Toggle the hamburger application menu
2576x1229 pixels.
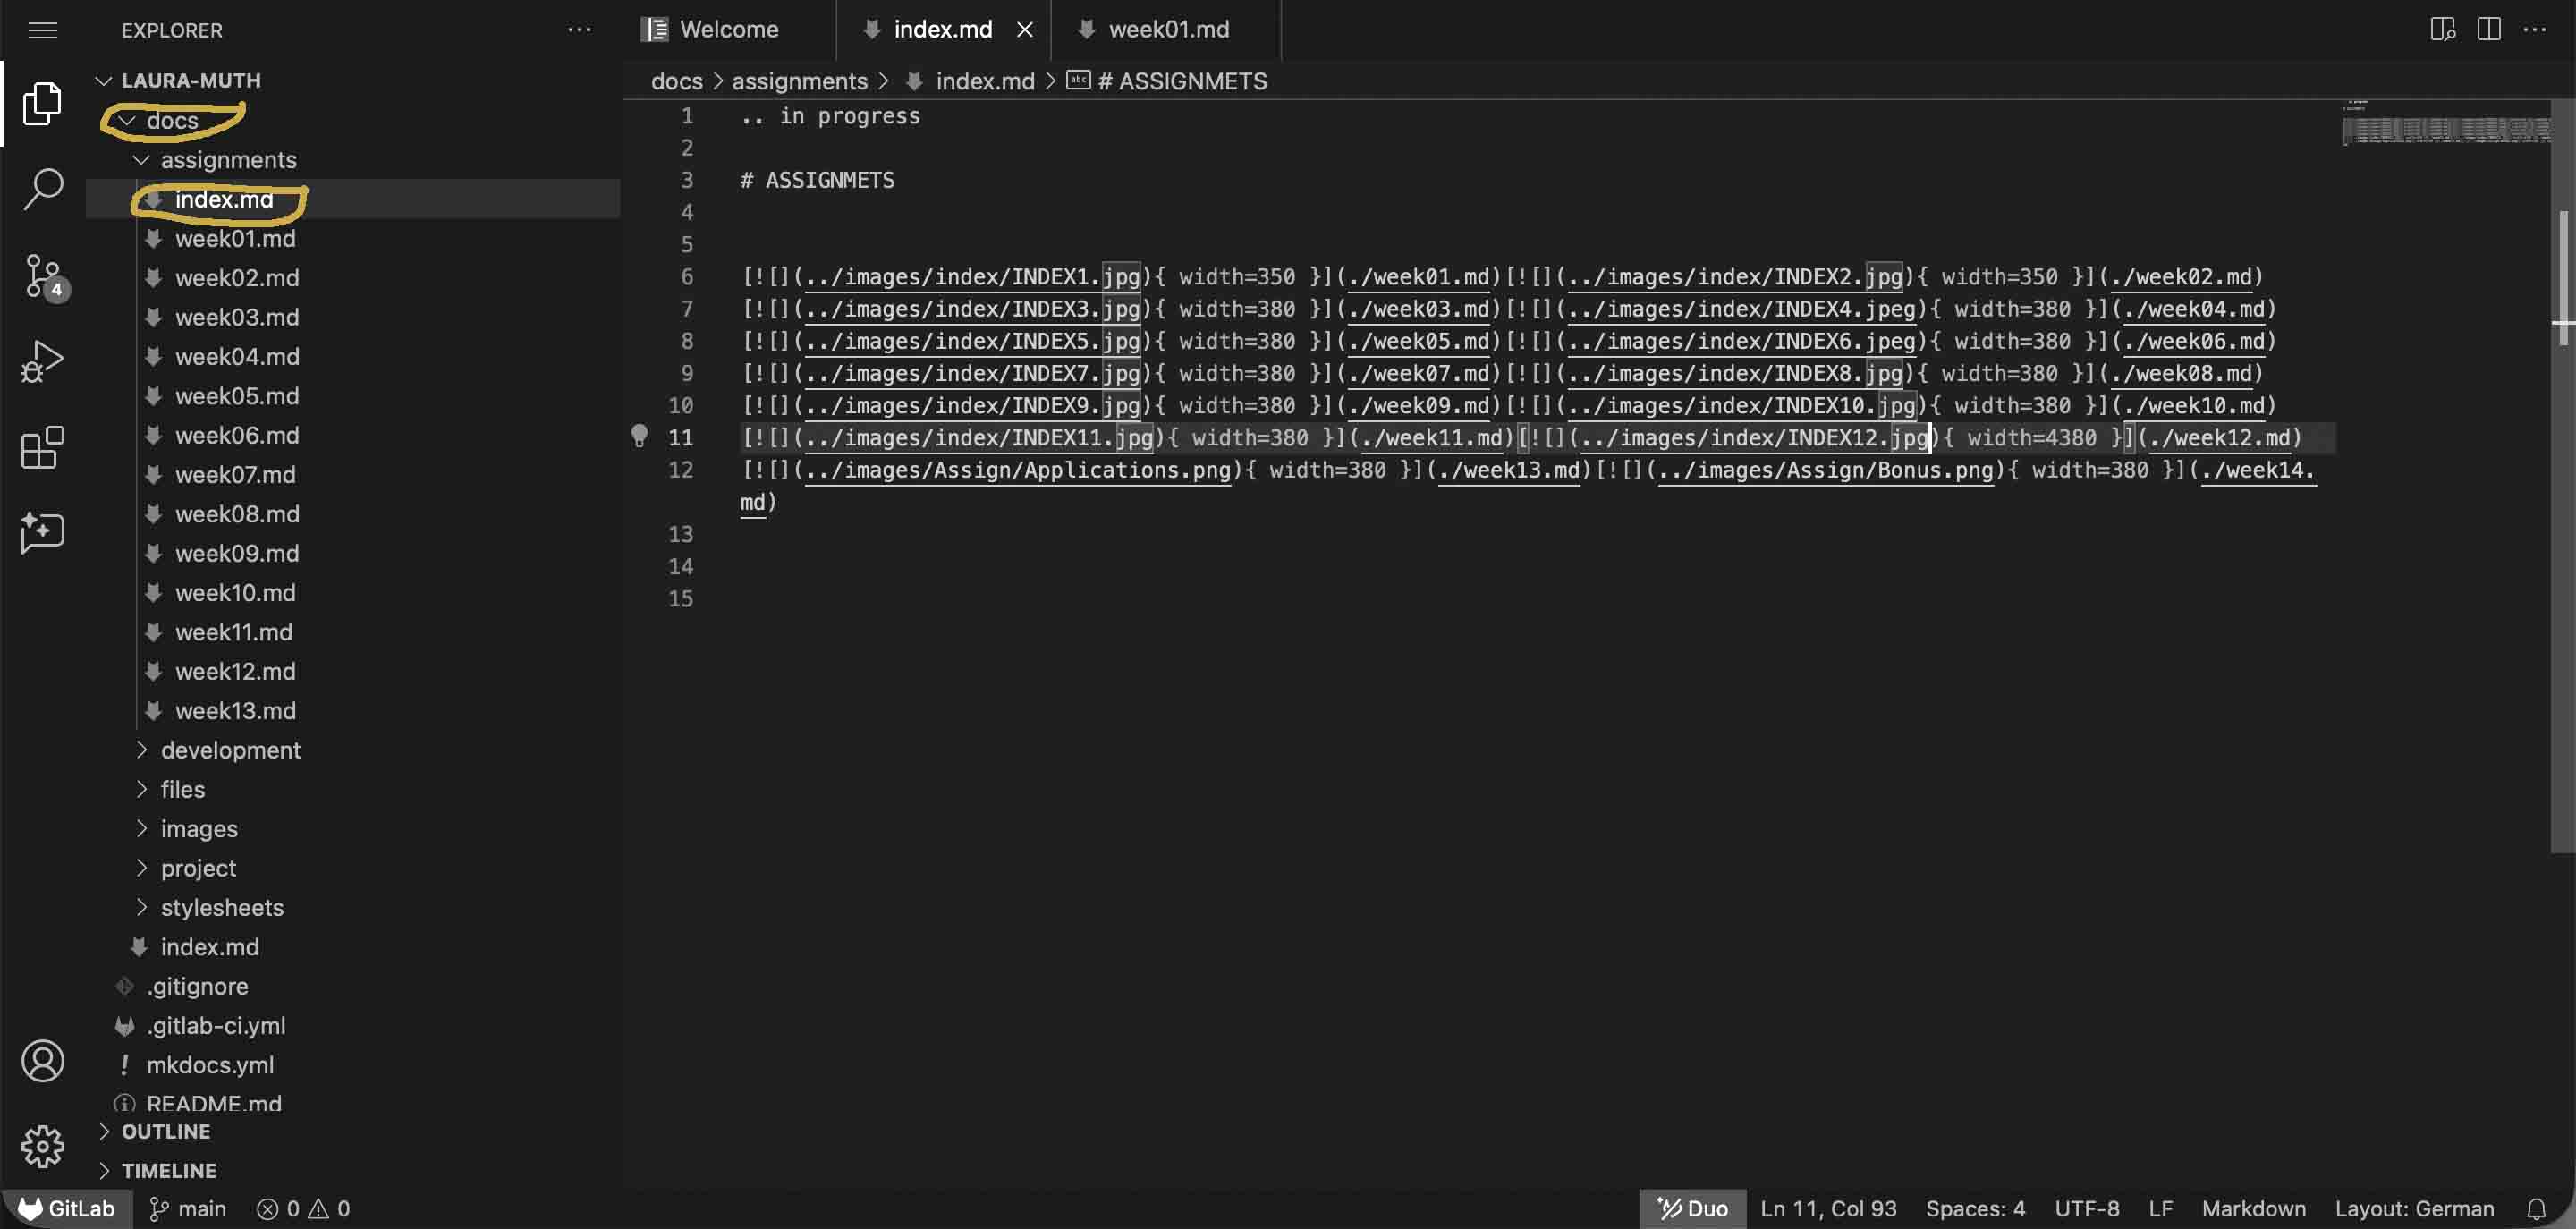click(x=42, y=30)
